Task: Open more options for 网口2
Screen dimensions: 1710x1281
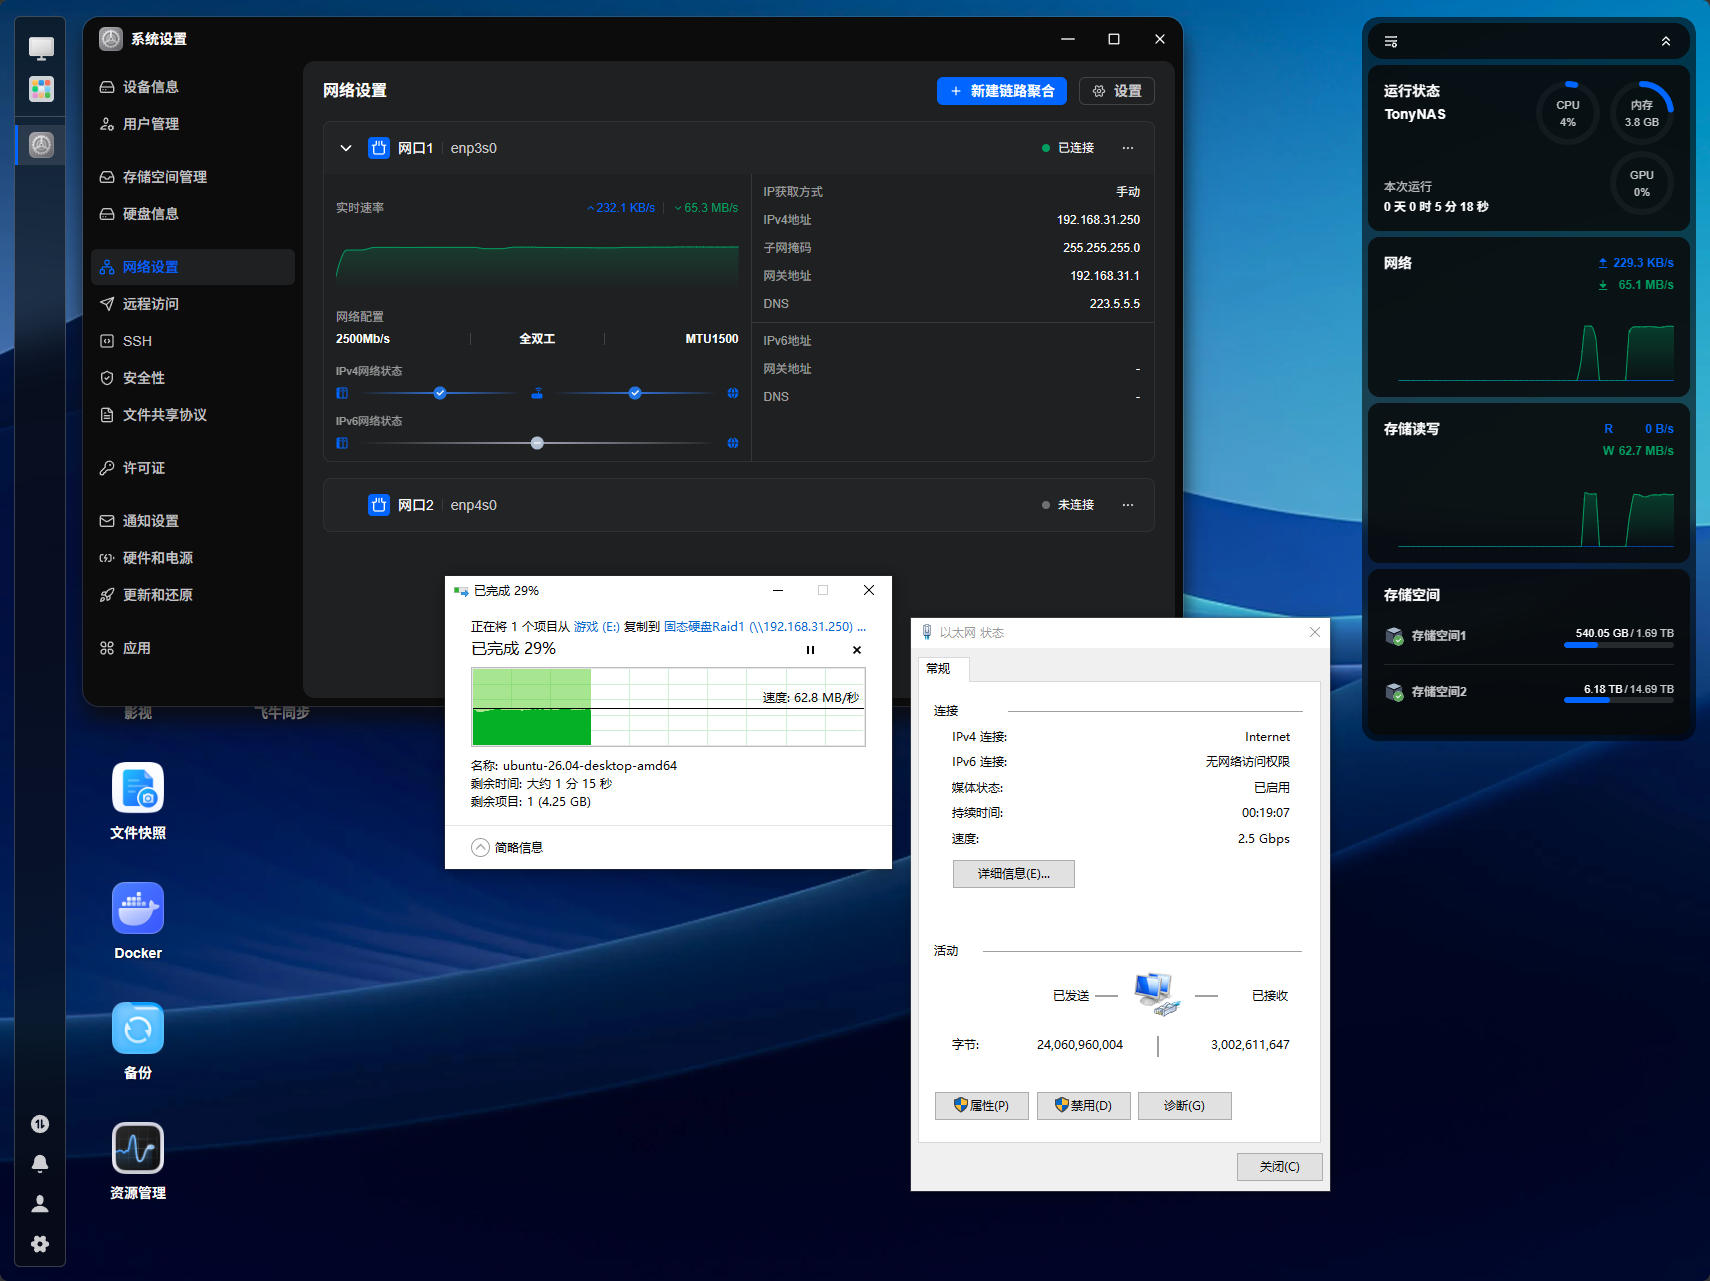Action: (x=1128, y=505)
